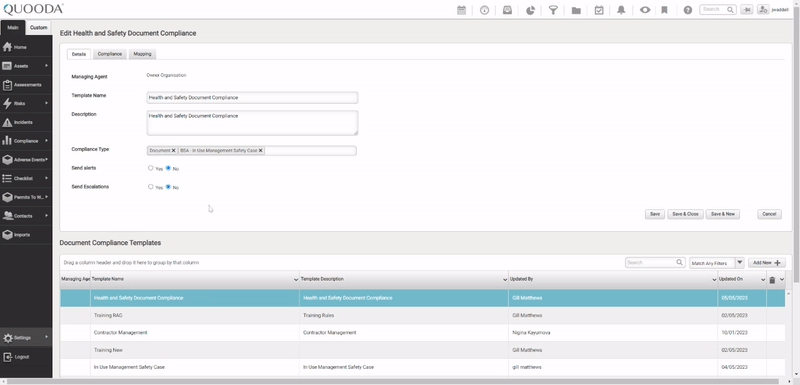Click the QUOODA logo

click(33, 9)
